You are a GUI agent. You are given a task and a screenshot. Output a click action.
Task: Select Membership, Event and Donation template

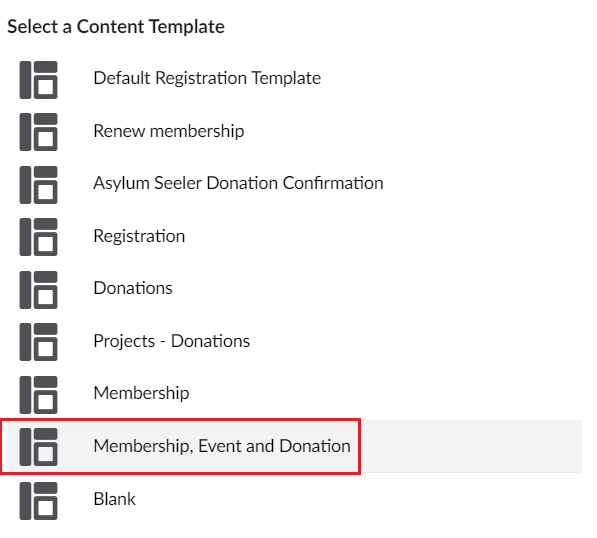click(x=222, y=446)
